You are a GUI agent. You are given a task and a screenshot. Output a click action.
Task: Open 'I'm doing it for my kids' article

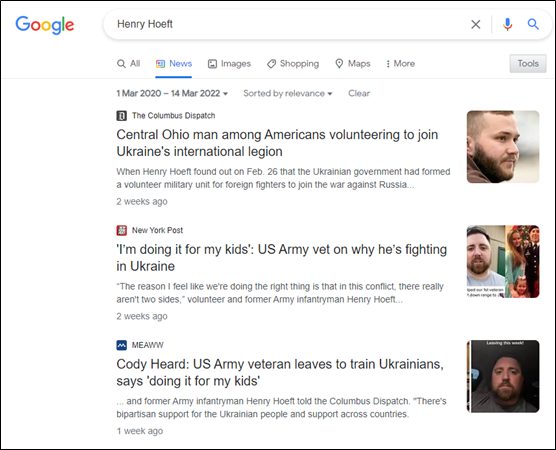282,258
